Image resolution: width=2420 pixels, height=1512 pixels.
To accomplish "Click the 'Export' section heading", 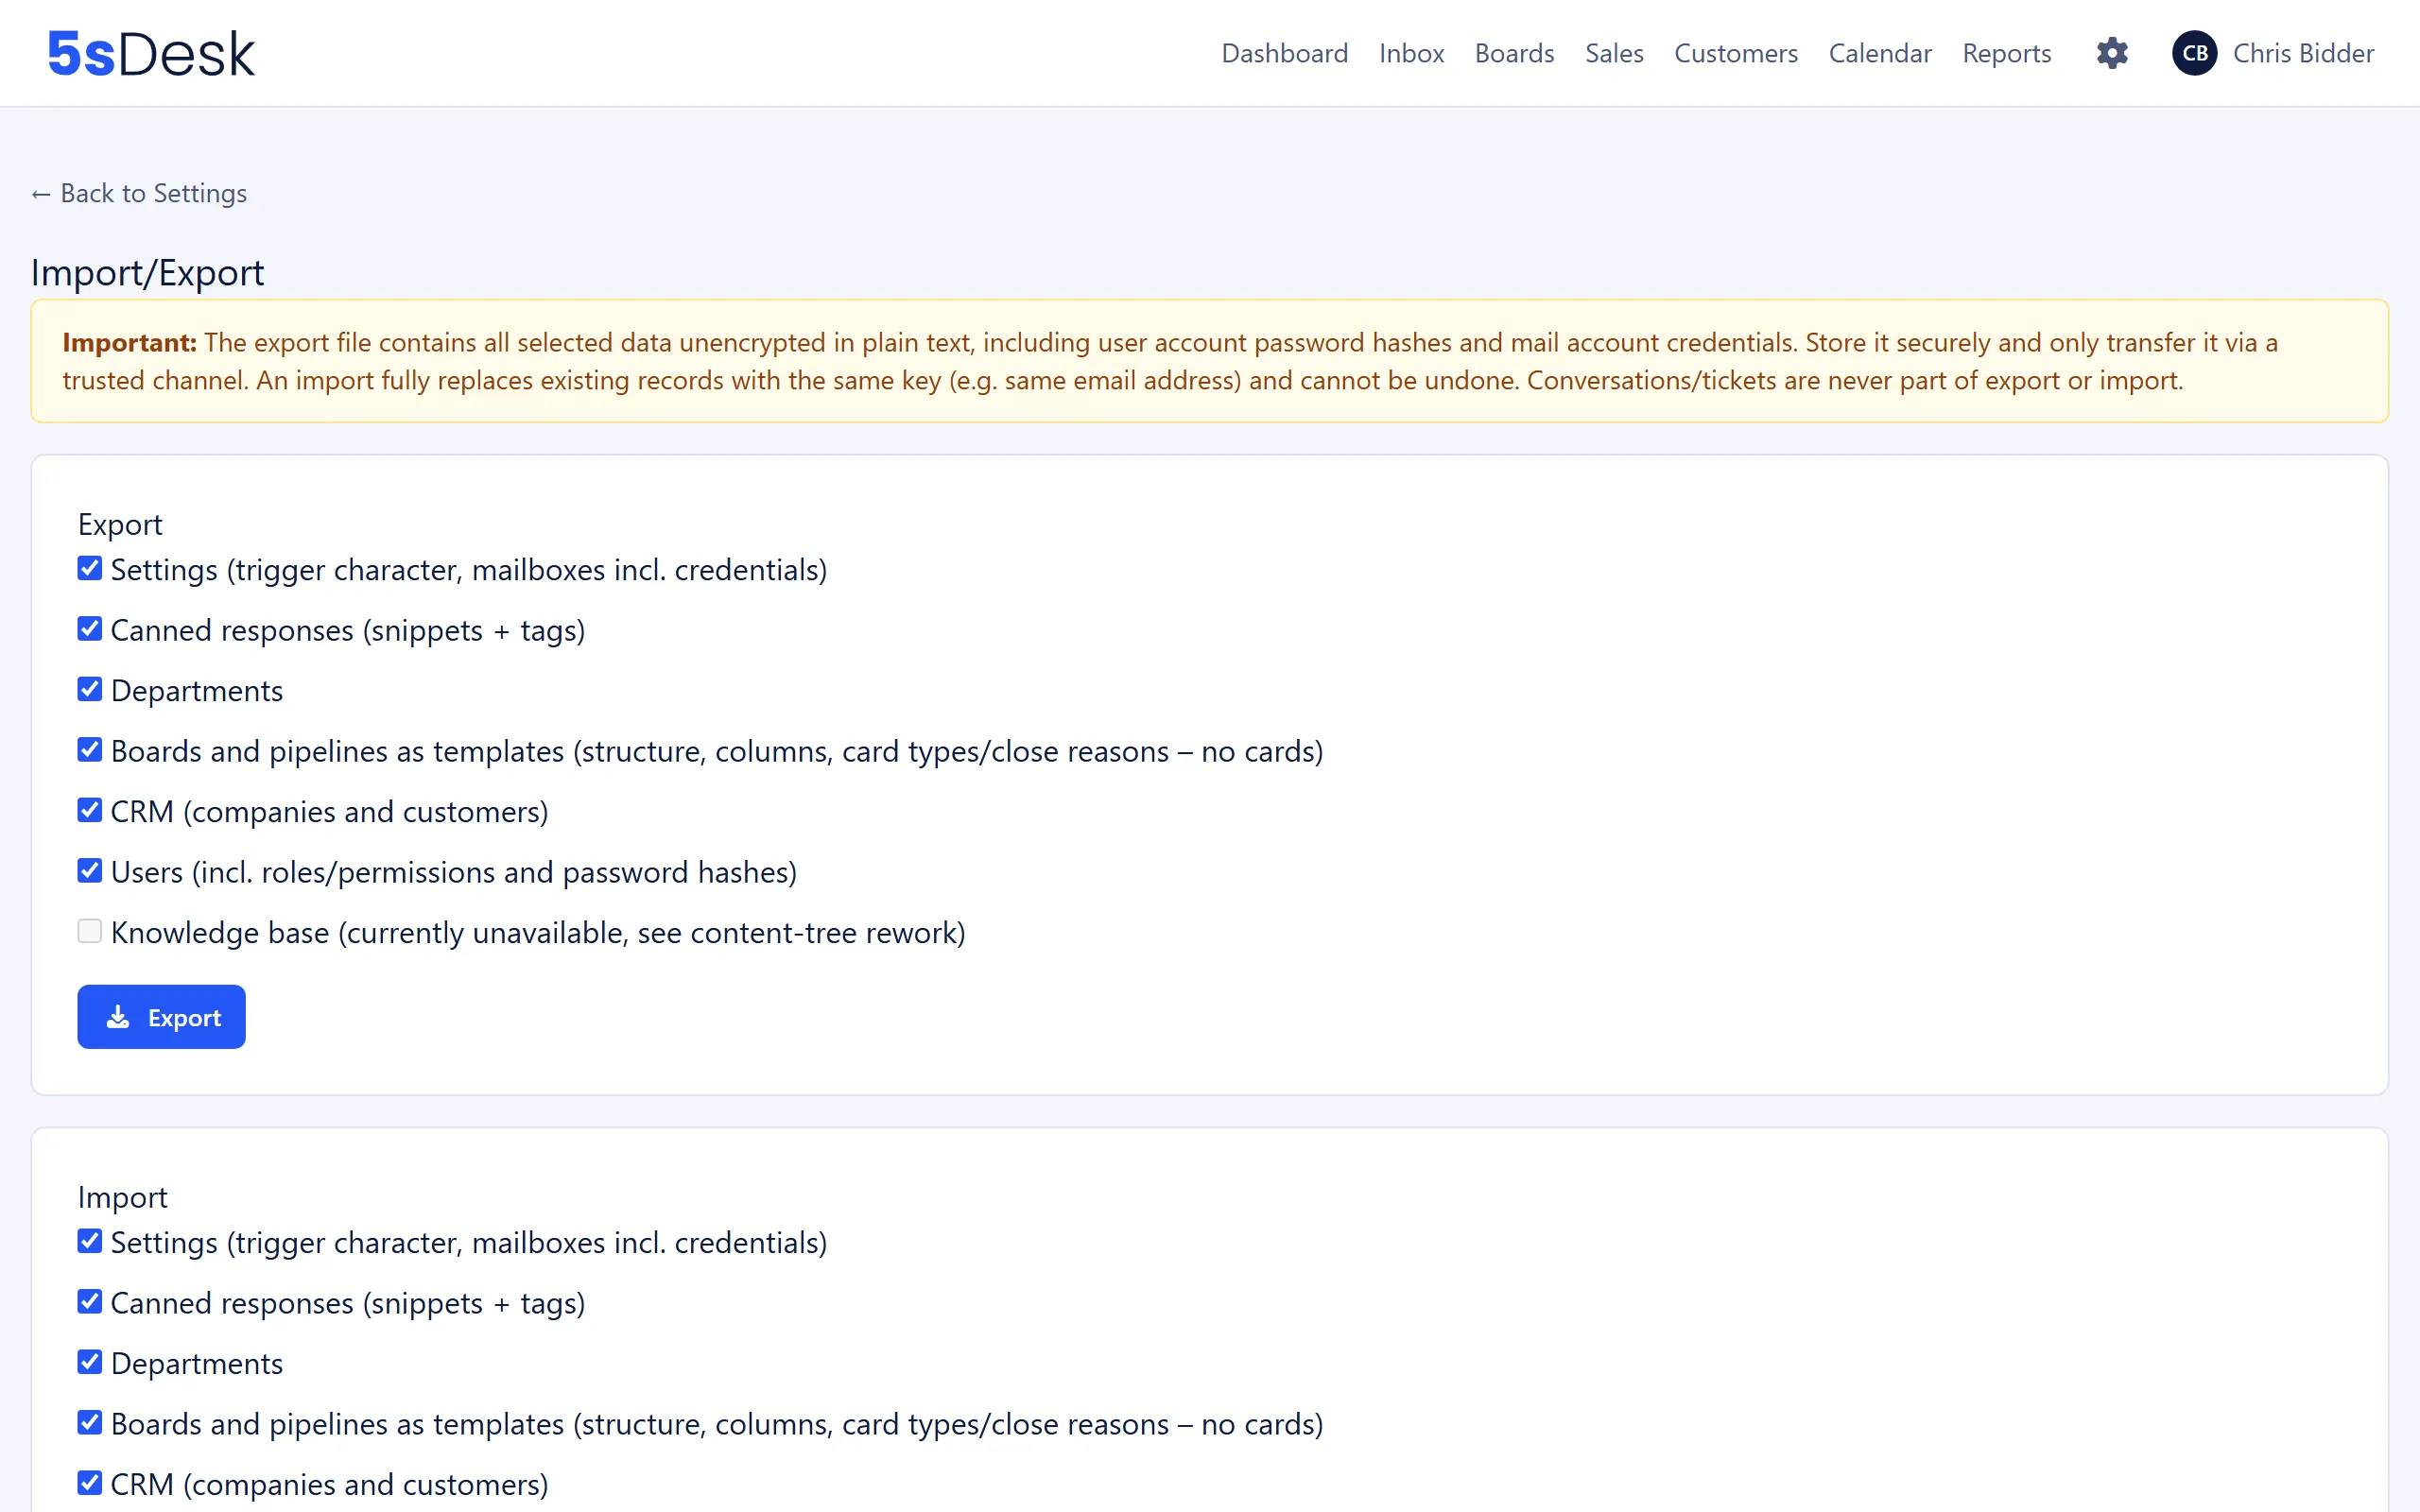I will [x=120, y=524].
